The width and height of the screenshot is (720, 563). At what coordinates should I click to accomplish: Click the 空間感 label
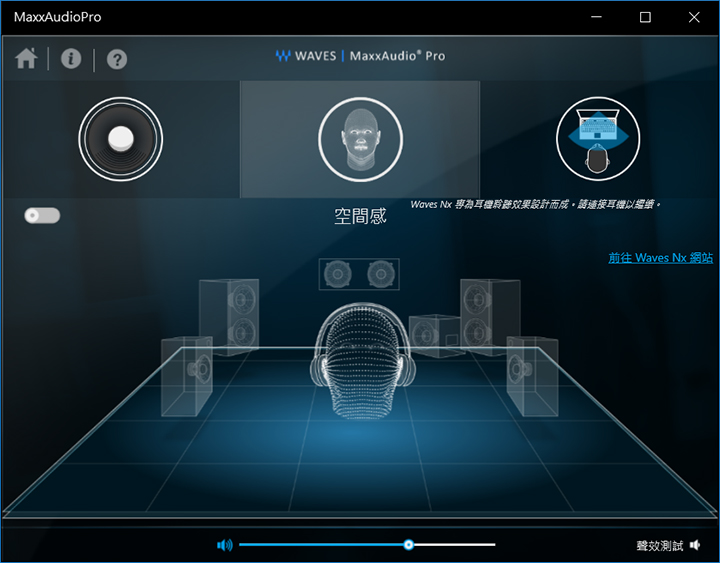360,216
